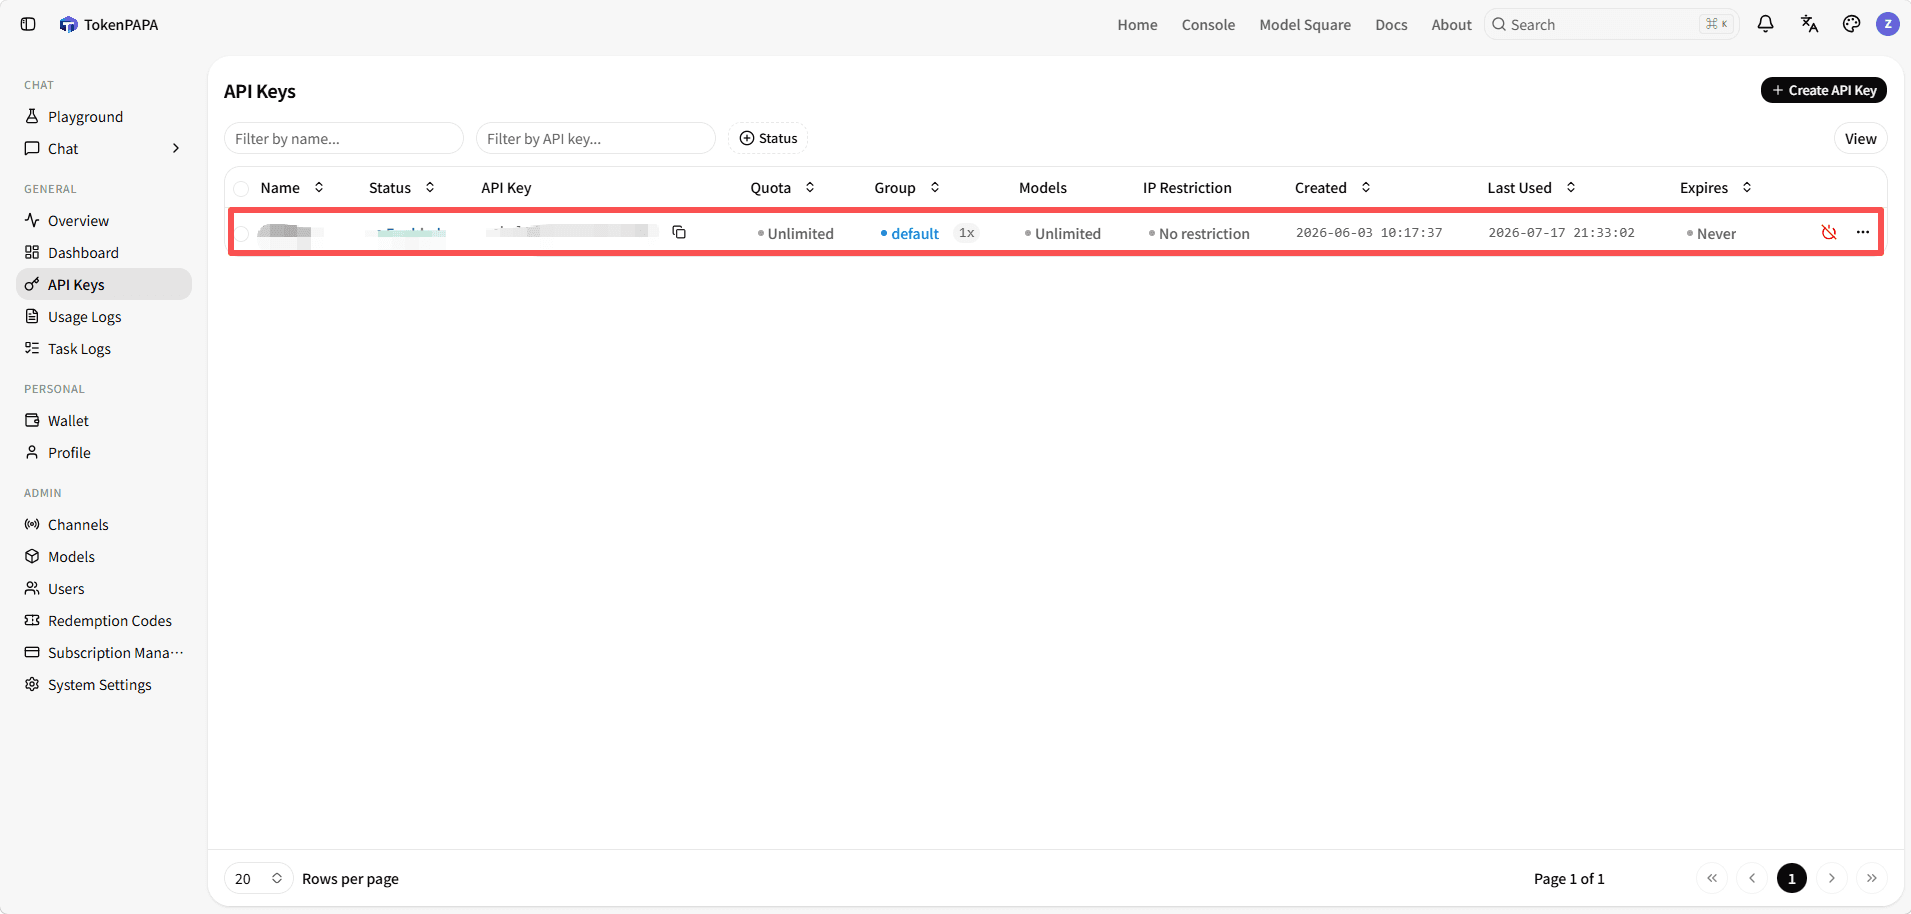Screen dimensions: 1911x914
Task: Click last used 2026-07-17 21:33:02
Action: 1561,232
